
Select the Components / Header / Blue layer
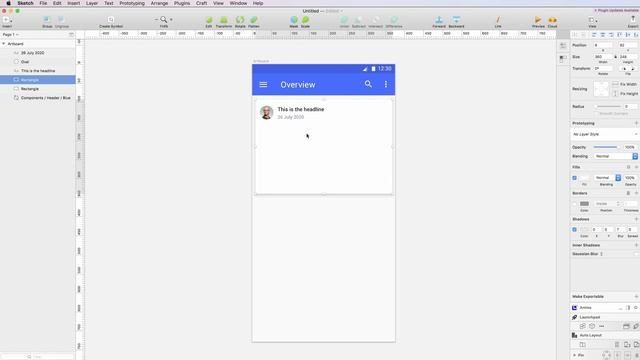click(38, 98)
